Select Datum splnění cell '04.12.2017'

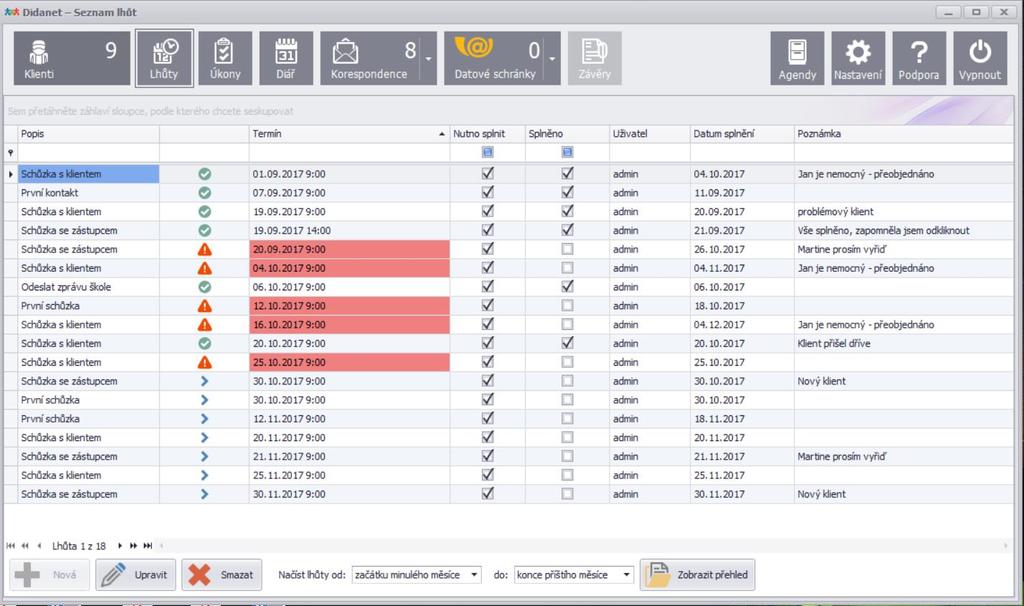[742, 325]
